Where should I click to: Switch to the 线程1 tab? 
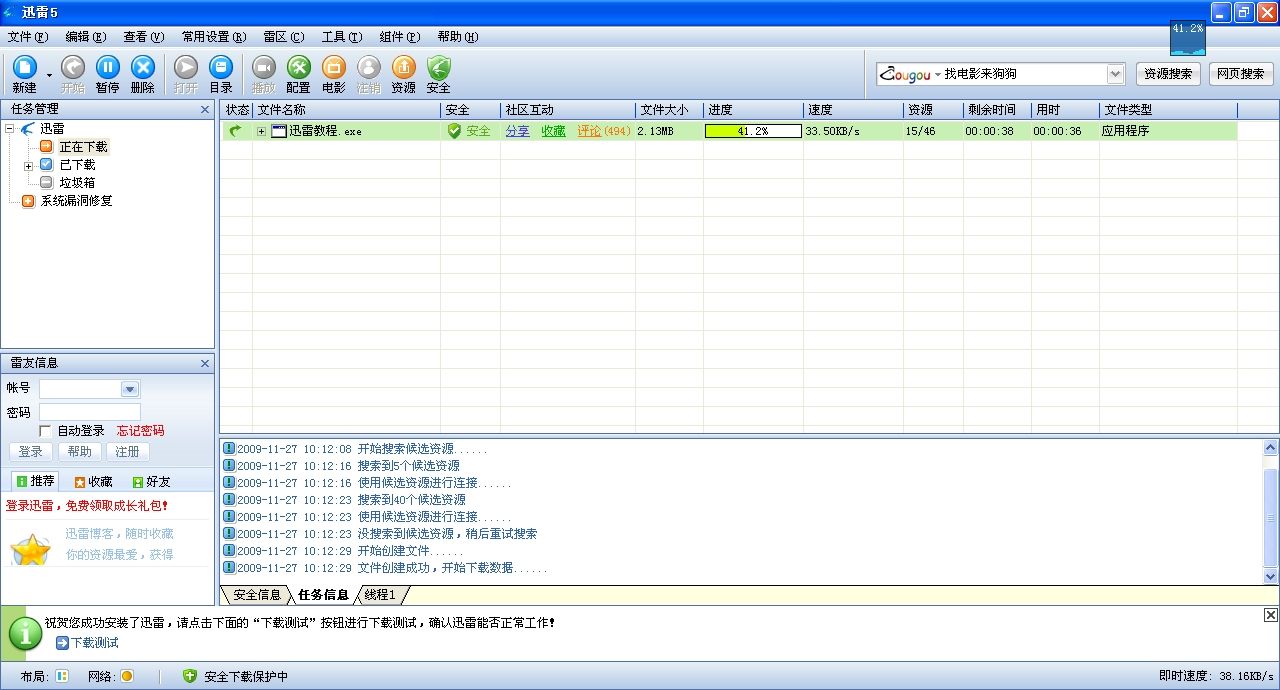(x=380, y=595)
